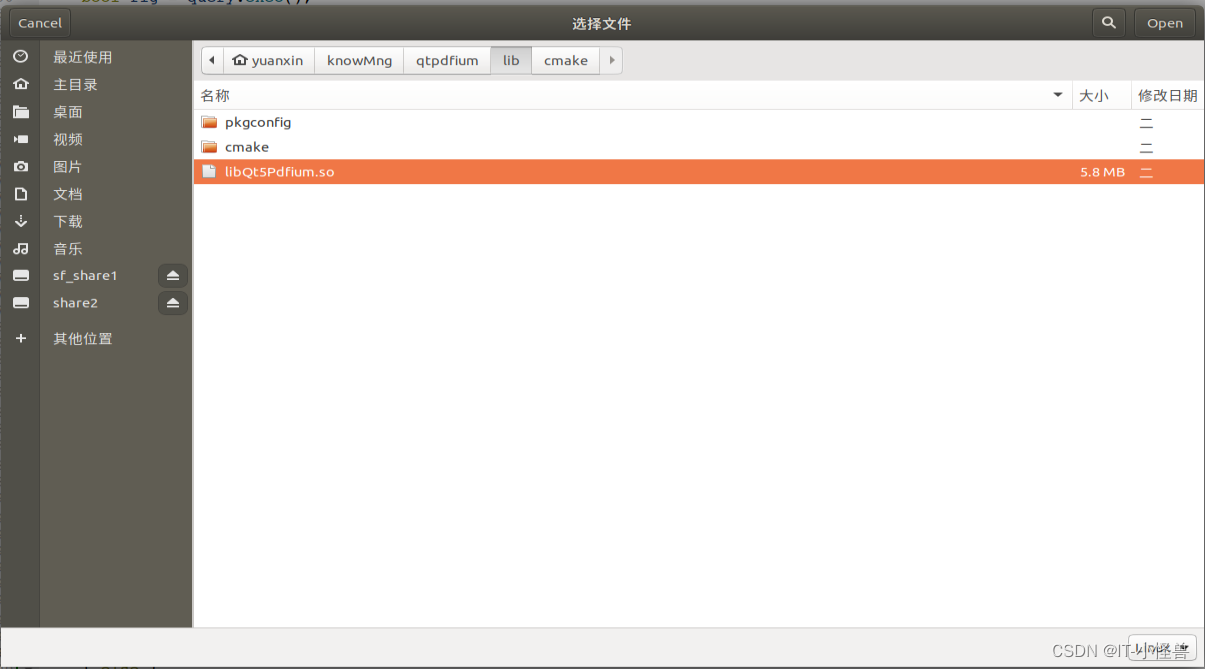The image size is (1205, 669).
Task: Click the forward breadcrumb chevron
Action: coord(611,60)
